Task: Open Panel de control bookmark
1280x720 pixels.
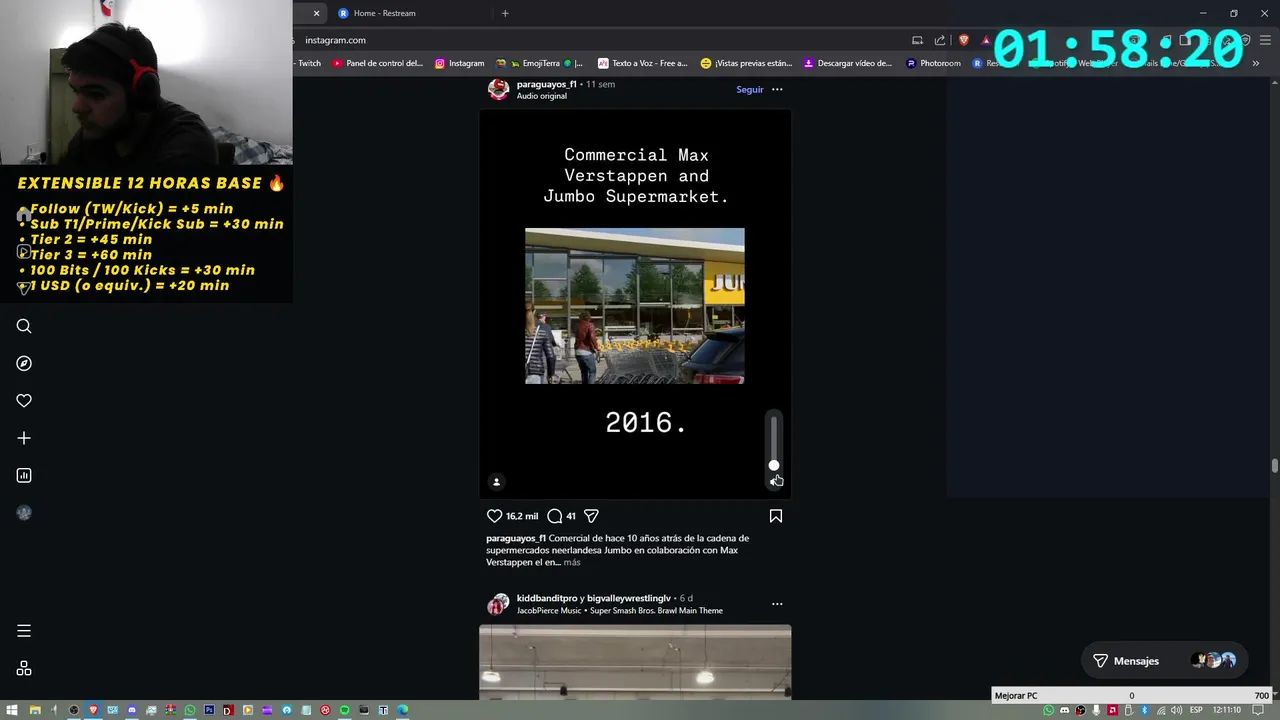Action: coord(378,63)
